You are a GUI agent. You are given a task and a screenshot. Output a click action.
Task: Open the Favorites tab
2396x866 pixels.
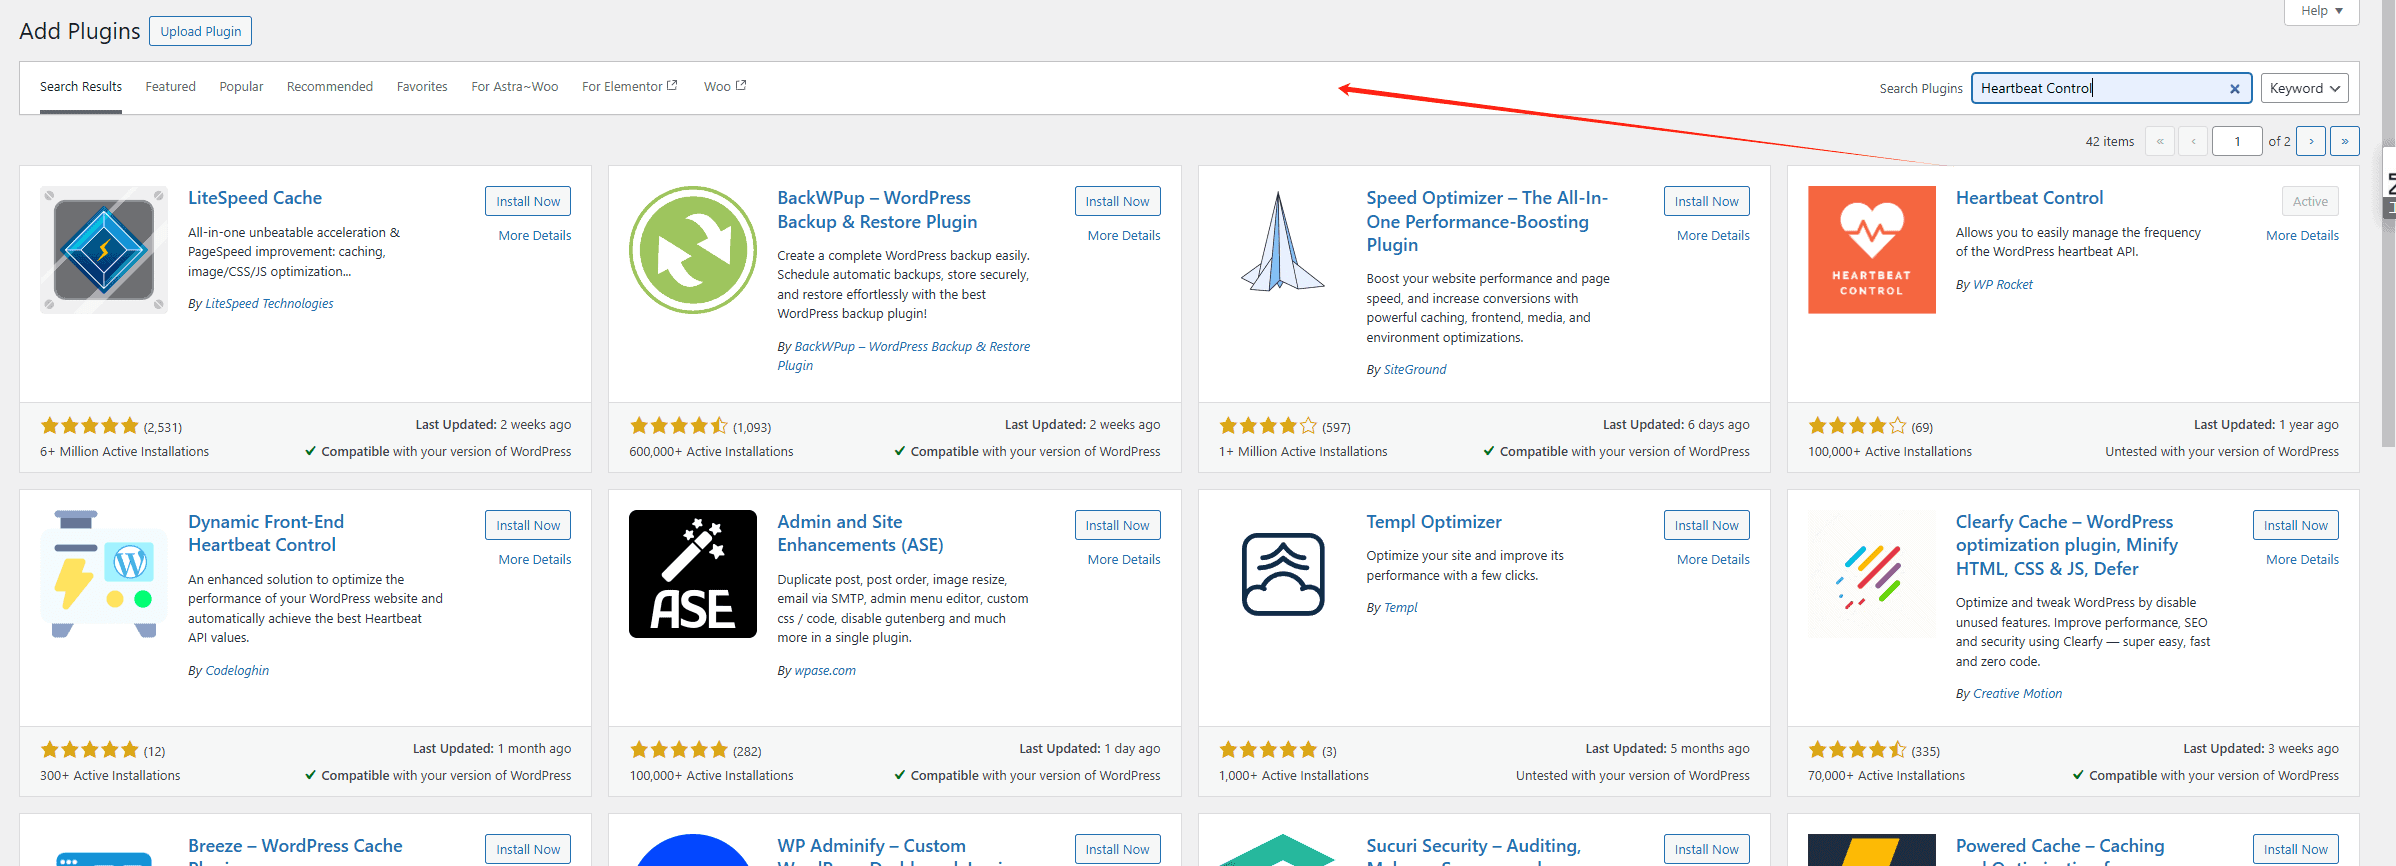422,87
